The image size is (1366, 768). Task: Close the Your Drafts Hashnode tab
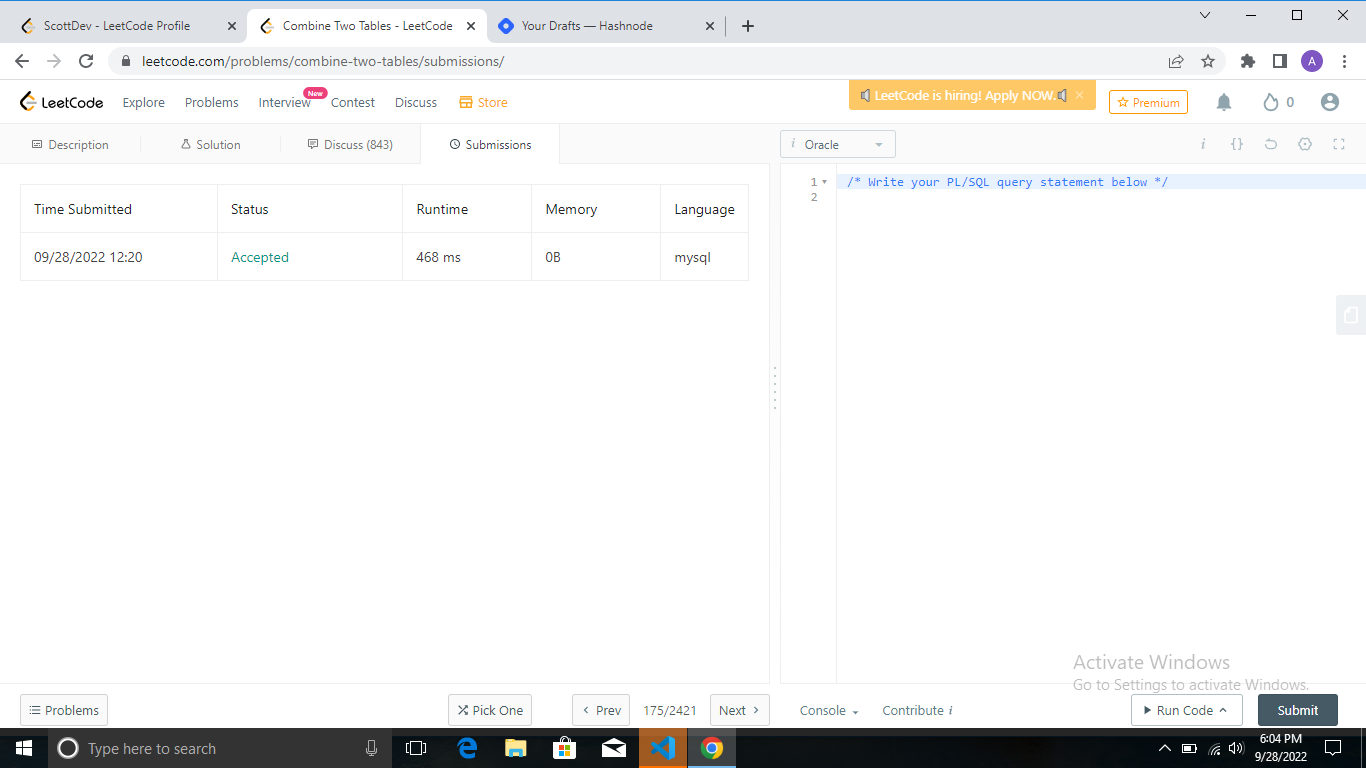(710, 26)
